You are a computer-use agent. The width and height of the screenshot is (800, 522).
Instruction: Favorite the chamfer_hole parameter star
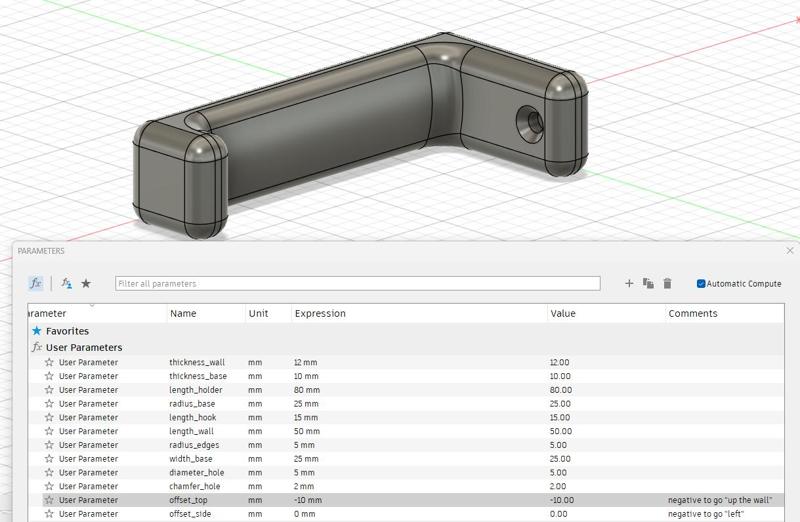click(49, 486)
